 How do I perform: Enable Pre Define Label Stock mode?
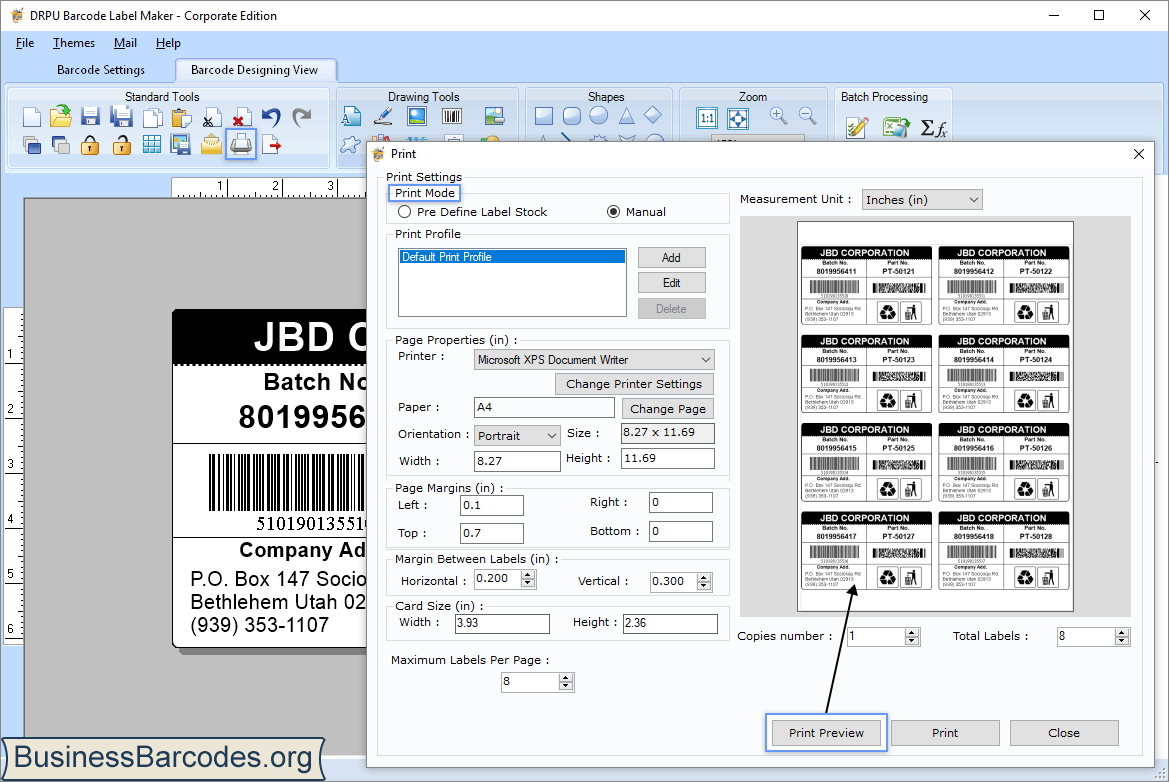[406, 211]
